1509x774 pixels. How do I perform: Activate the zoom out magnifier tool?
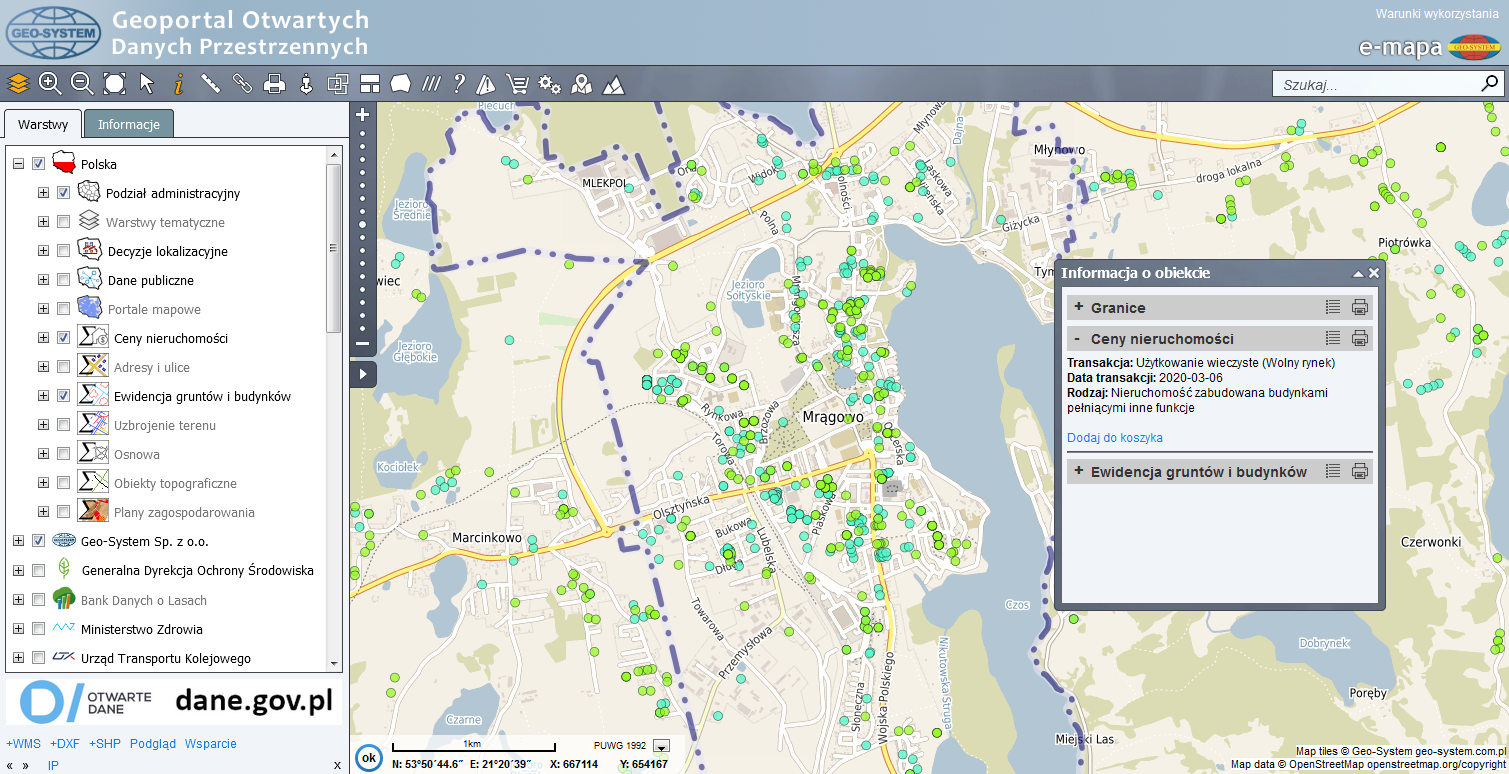pos(82,84)
